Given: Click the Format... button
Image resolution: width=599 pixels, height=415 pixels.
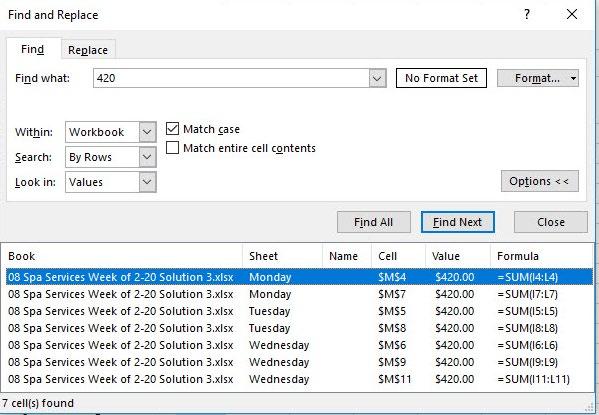Looking at the screenshot, I should coord(533,78).
